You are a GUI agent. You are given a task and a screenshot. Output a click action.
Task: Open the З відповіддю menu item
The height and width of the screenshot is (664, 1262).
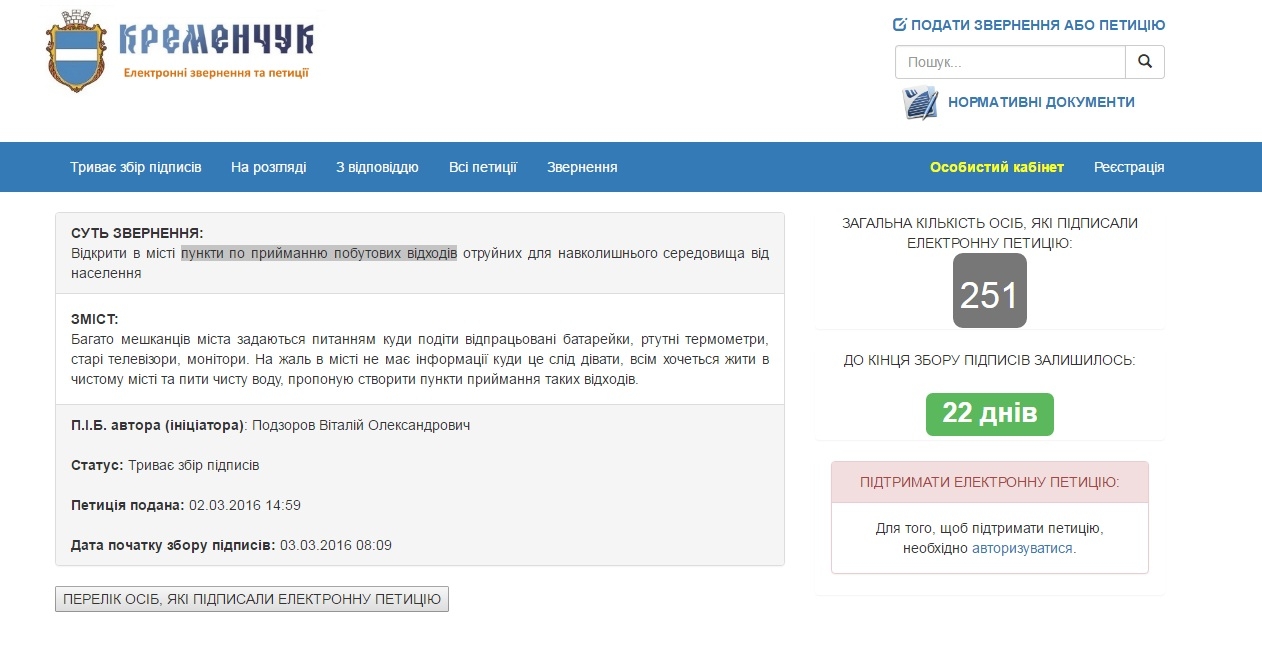point(377,167)
